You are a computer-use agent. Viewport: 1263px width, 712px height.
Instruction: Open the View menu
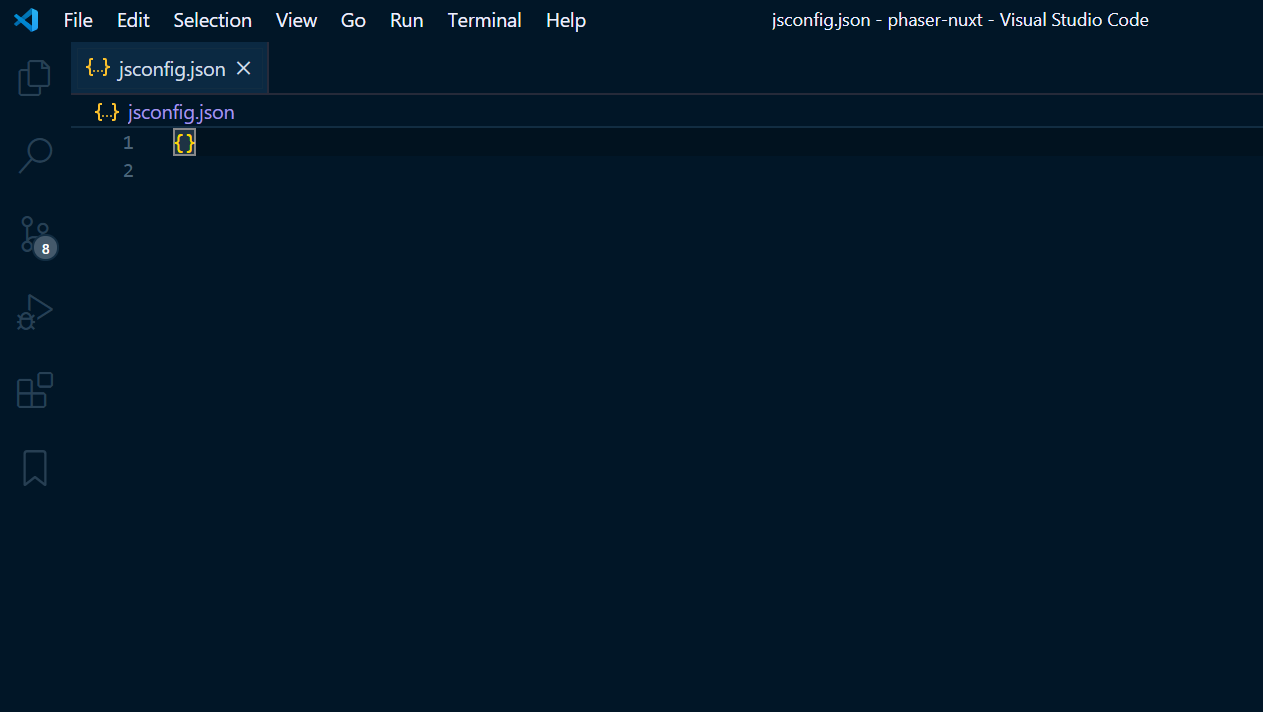point(296,20)
